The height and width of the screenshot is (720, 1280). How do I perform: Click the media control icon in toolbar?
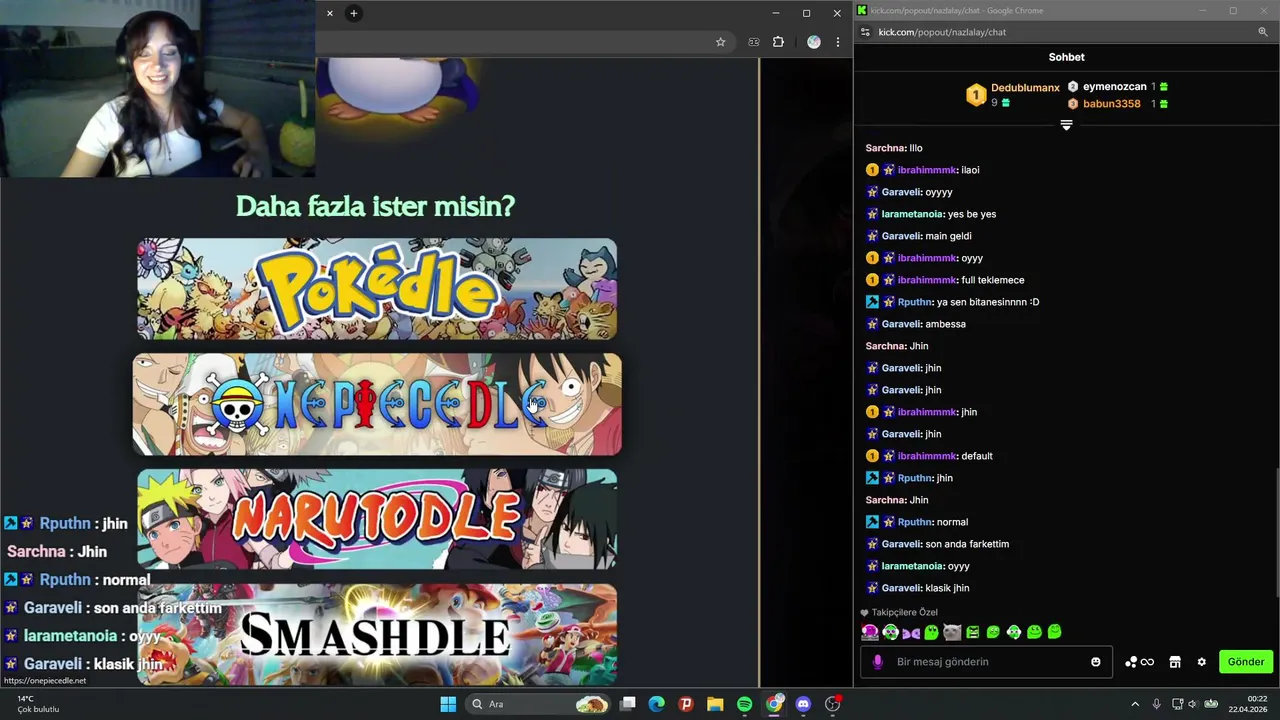pyautogui.click(x=754, y=42)
